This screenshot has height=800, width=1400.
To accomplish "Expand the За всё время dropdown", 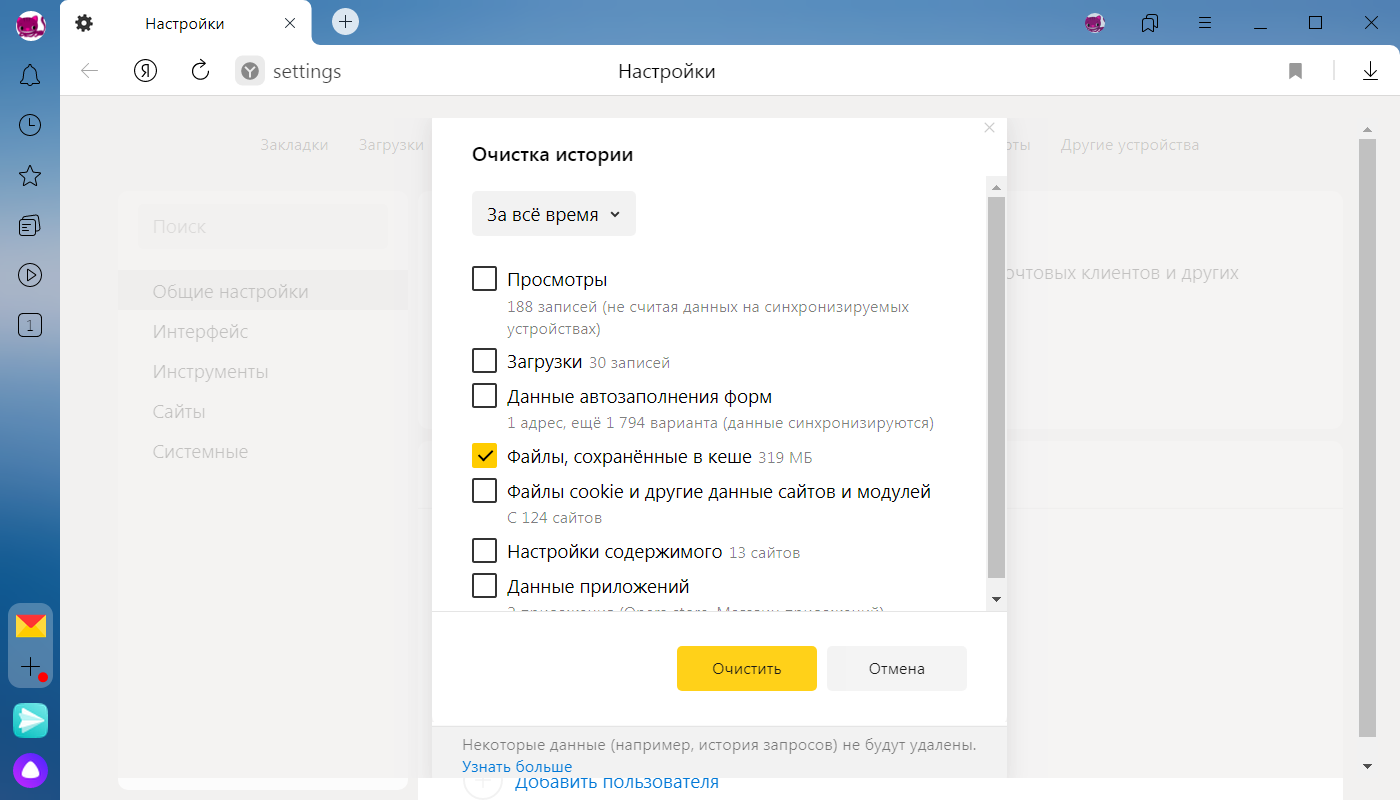I will point(553,214).
